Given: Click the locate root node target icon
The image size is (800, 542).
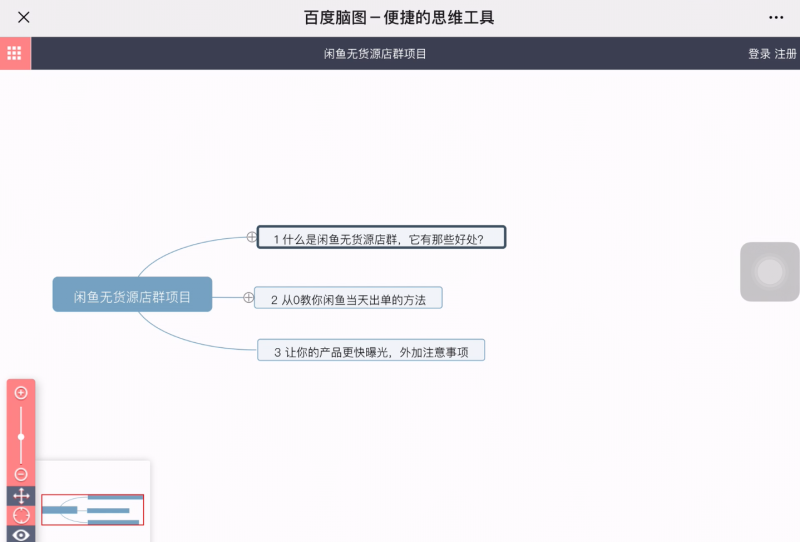Looking at the screenshot, I should point(21,516).
